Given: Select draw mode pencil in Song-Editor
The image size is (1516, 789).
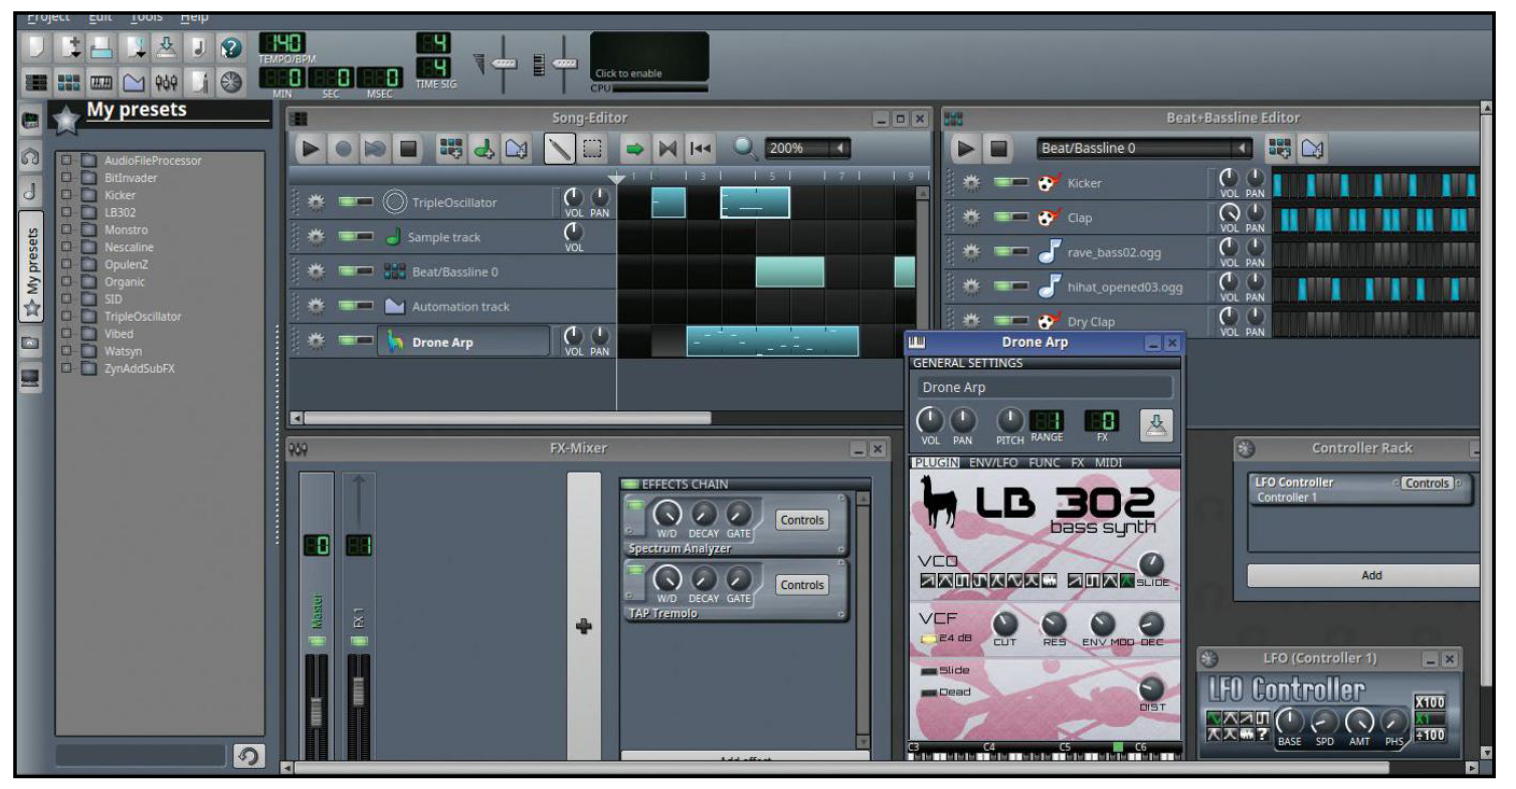Looking at the screenshot, I should (x=560, y=149).
